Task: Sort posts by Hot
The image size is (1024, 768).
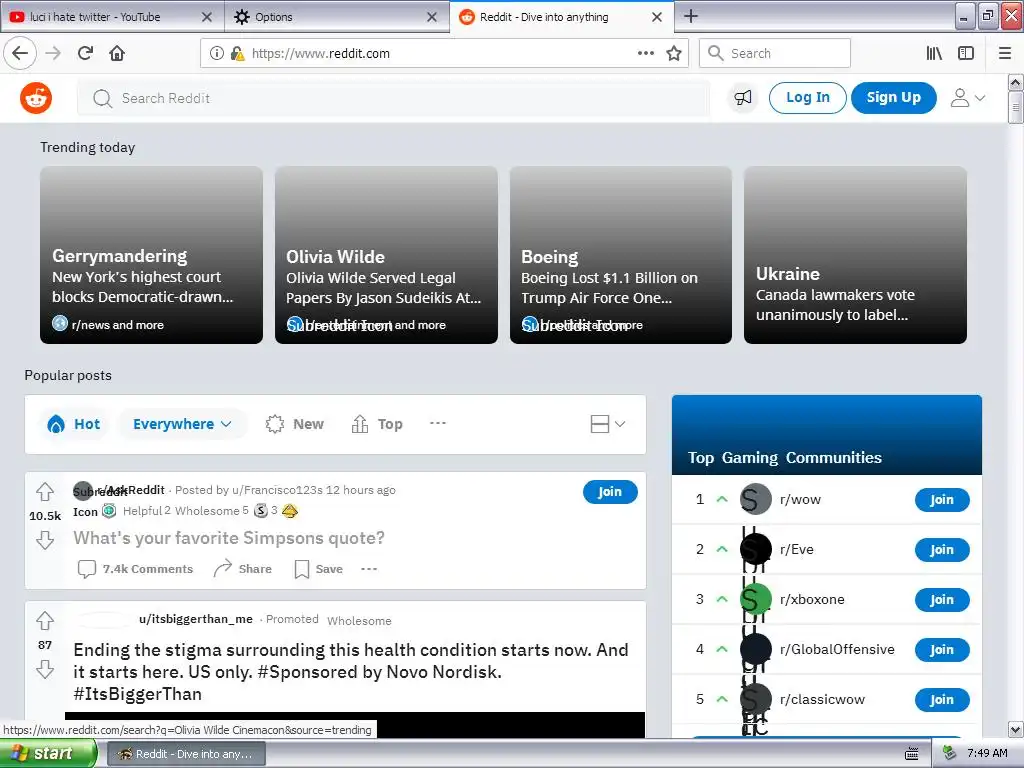Action: coord(74,424)
